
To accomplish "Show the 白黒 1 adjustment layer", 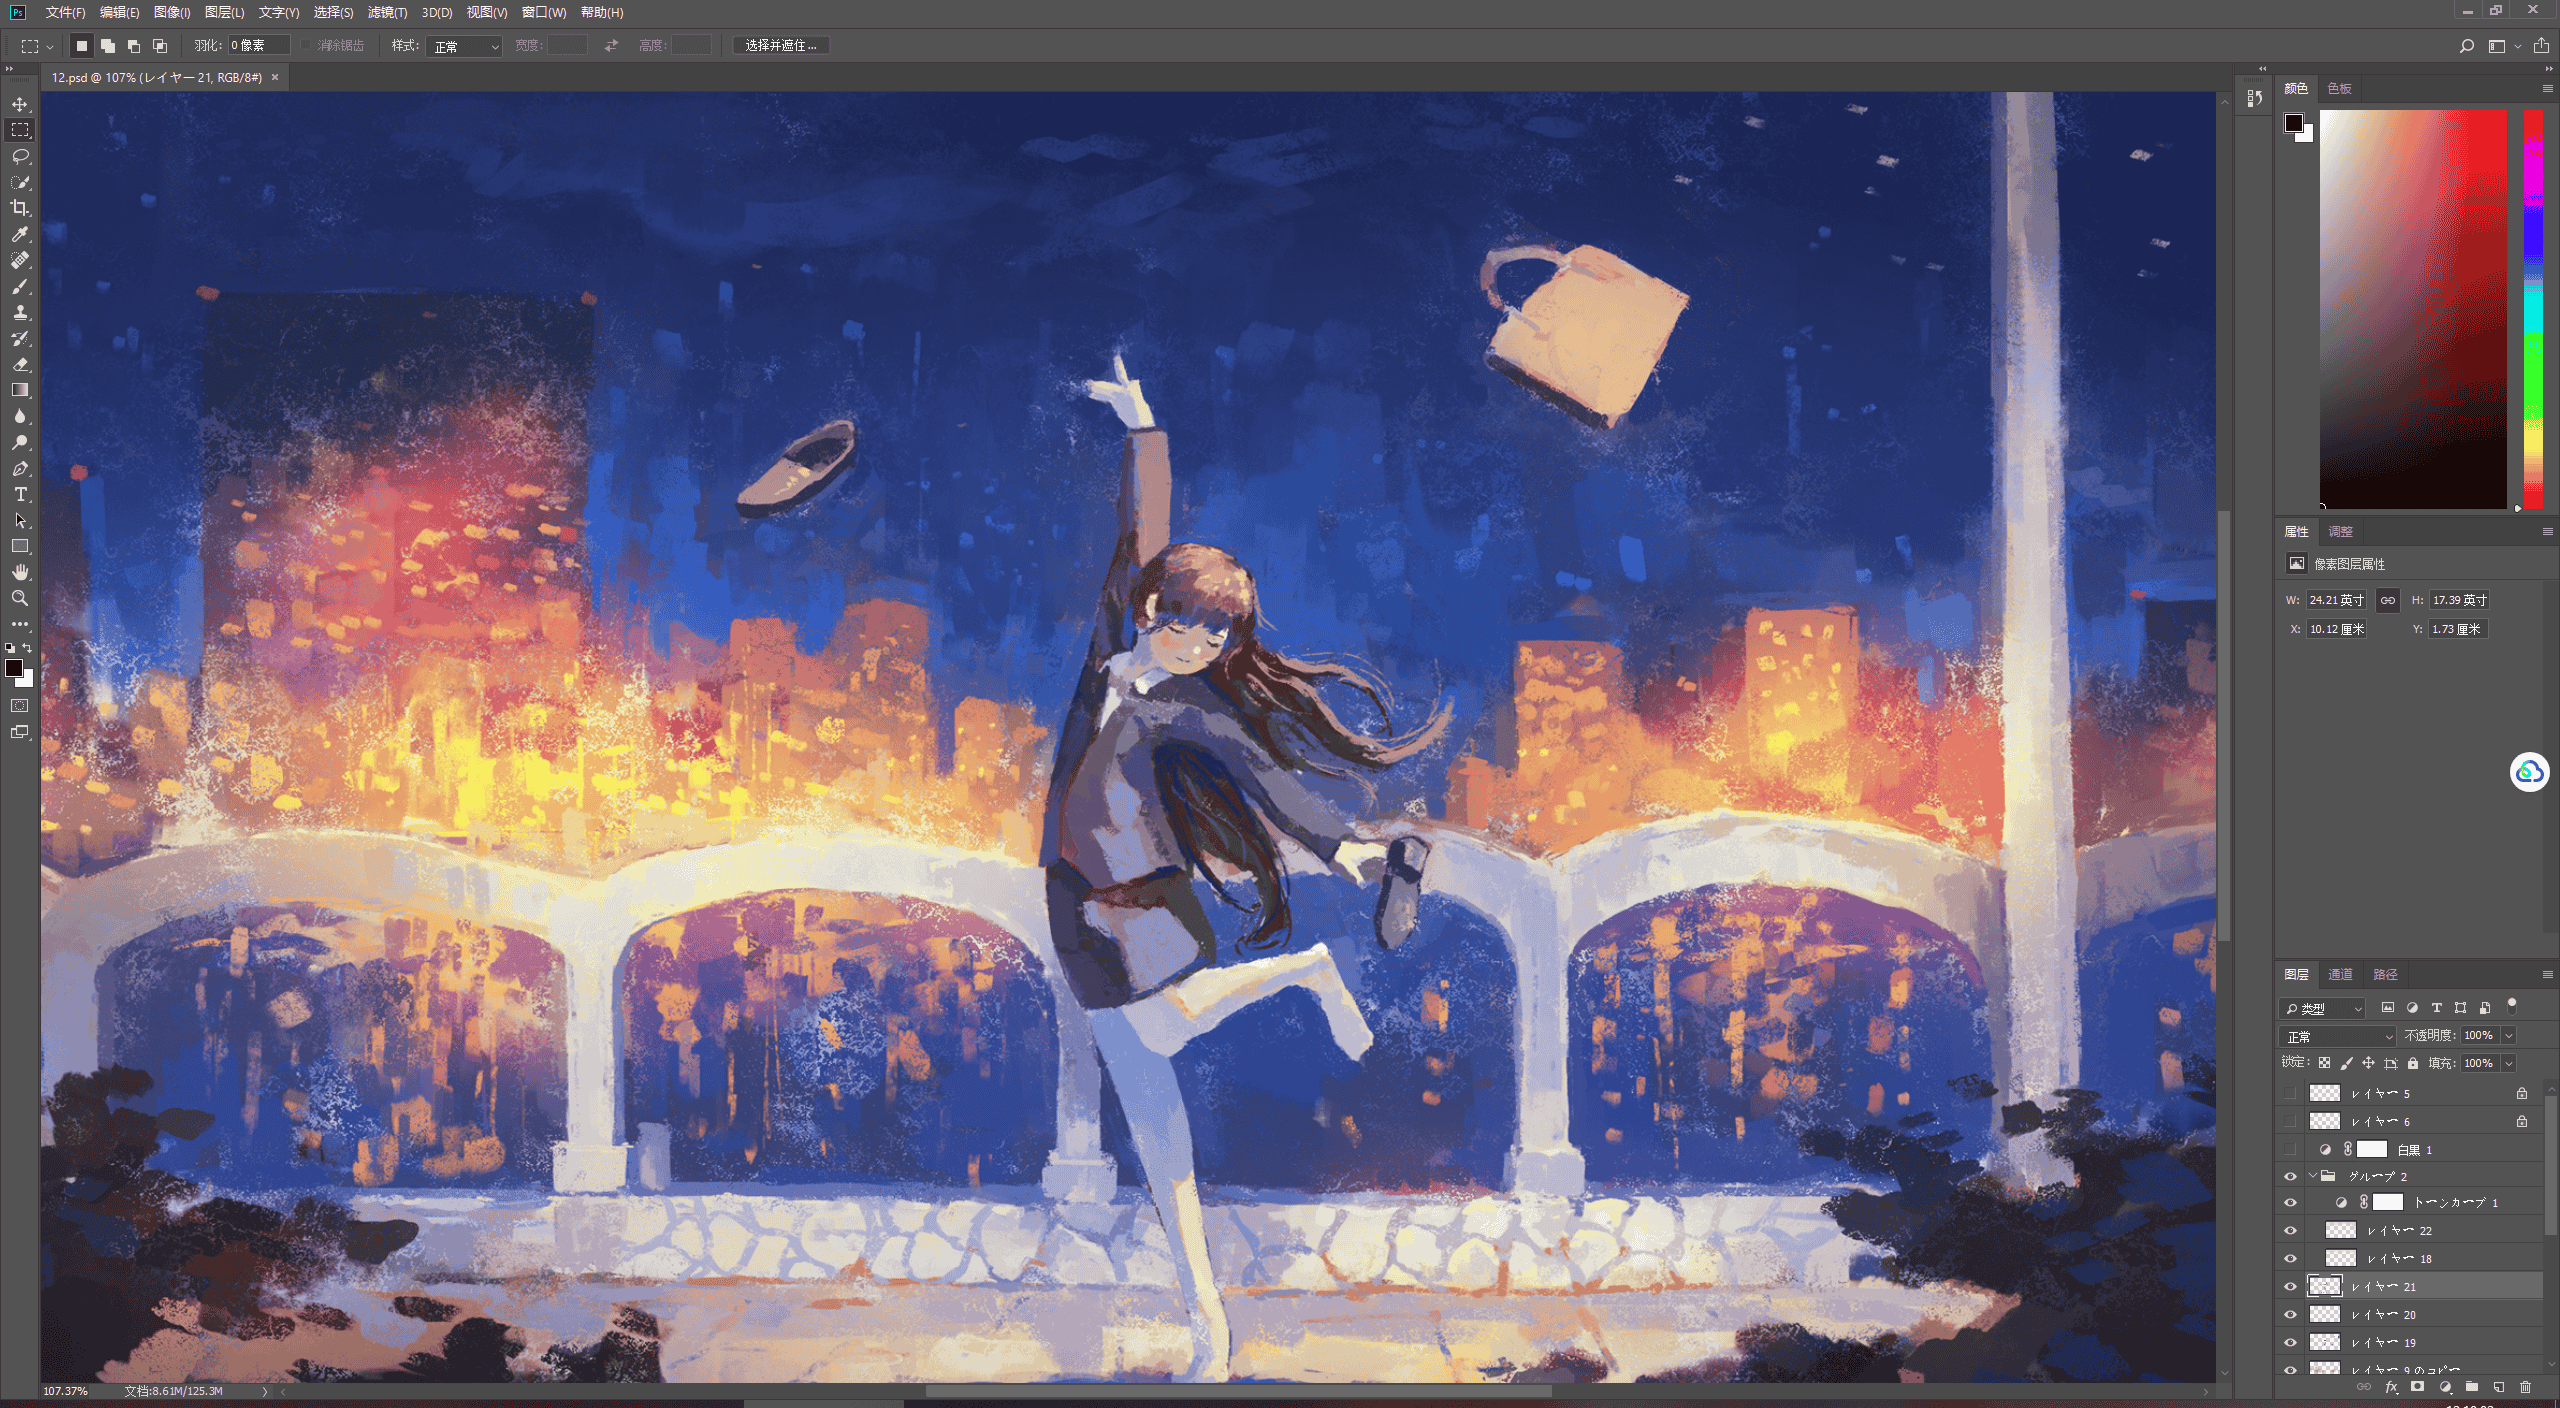I will click(2290, 1149).
